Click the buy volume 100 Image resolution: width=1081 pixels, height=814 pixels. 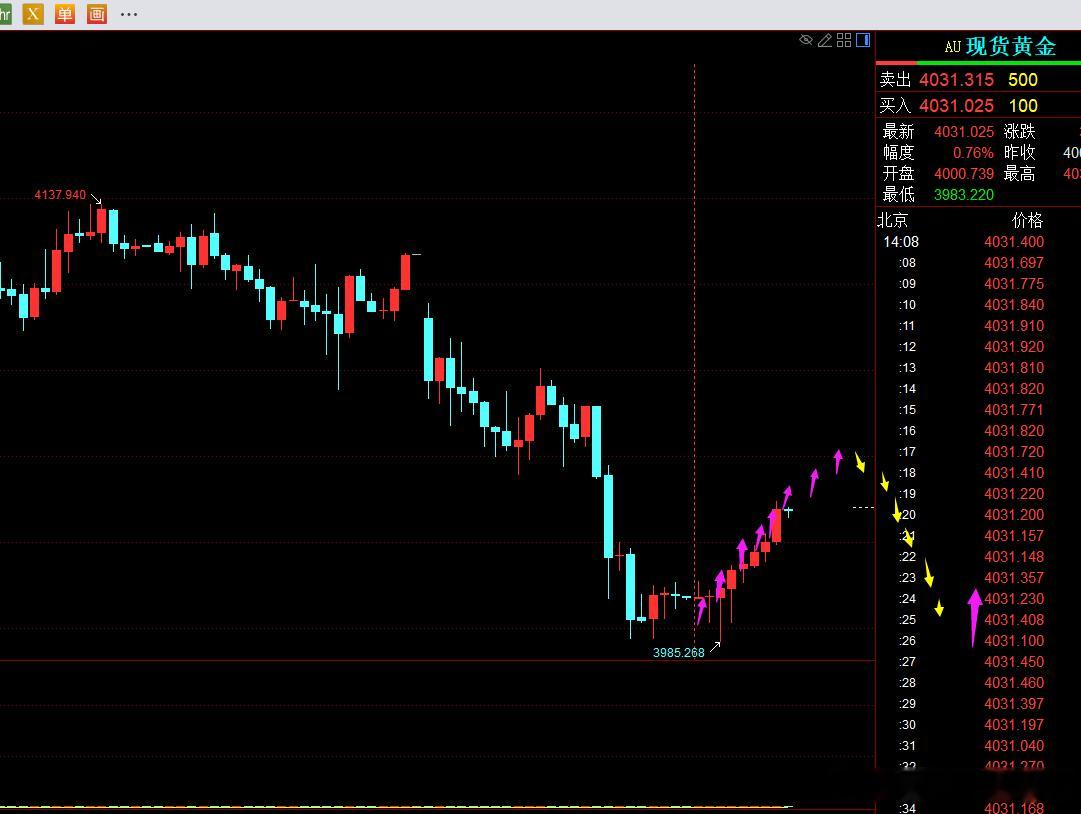pyautogui.click(x=1023, y=106)
